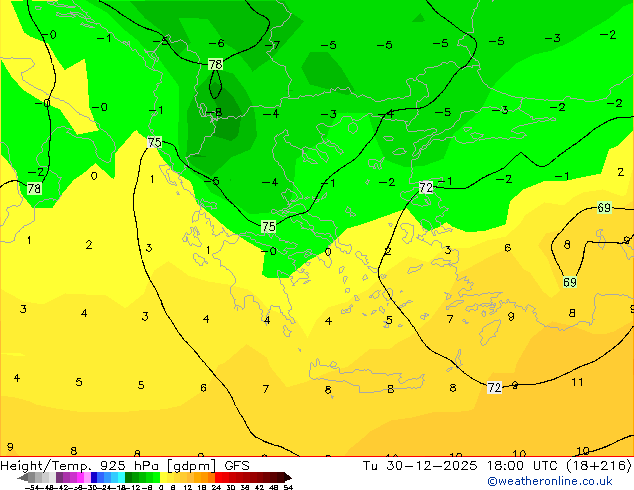The image size is (634, 490).
Task: Select the dark blue legend swatch
Action: 94,478
